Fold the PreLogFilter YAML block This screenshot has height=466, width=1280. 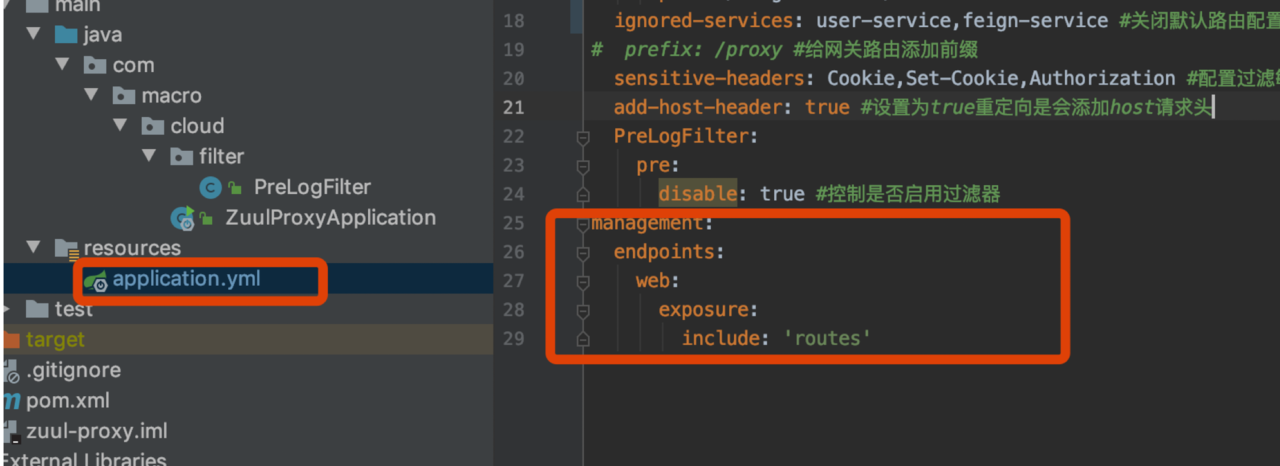[x=583, y=136]
